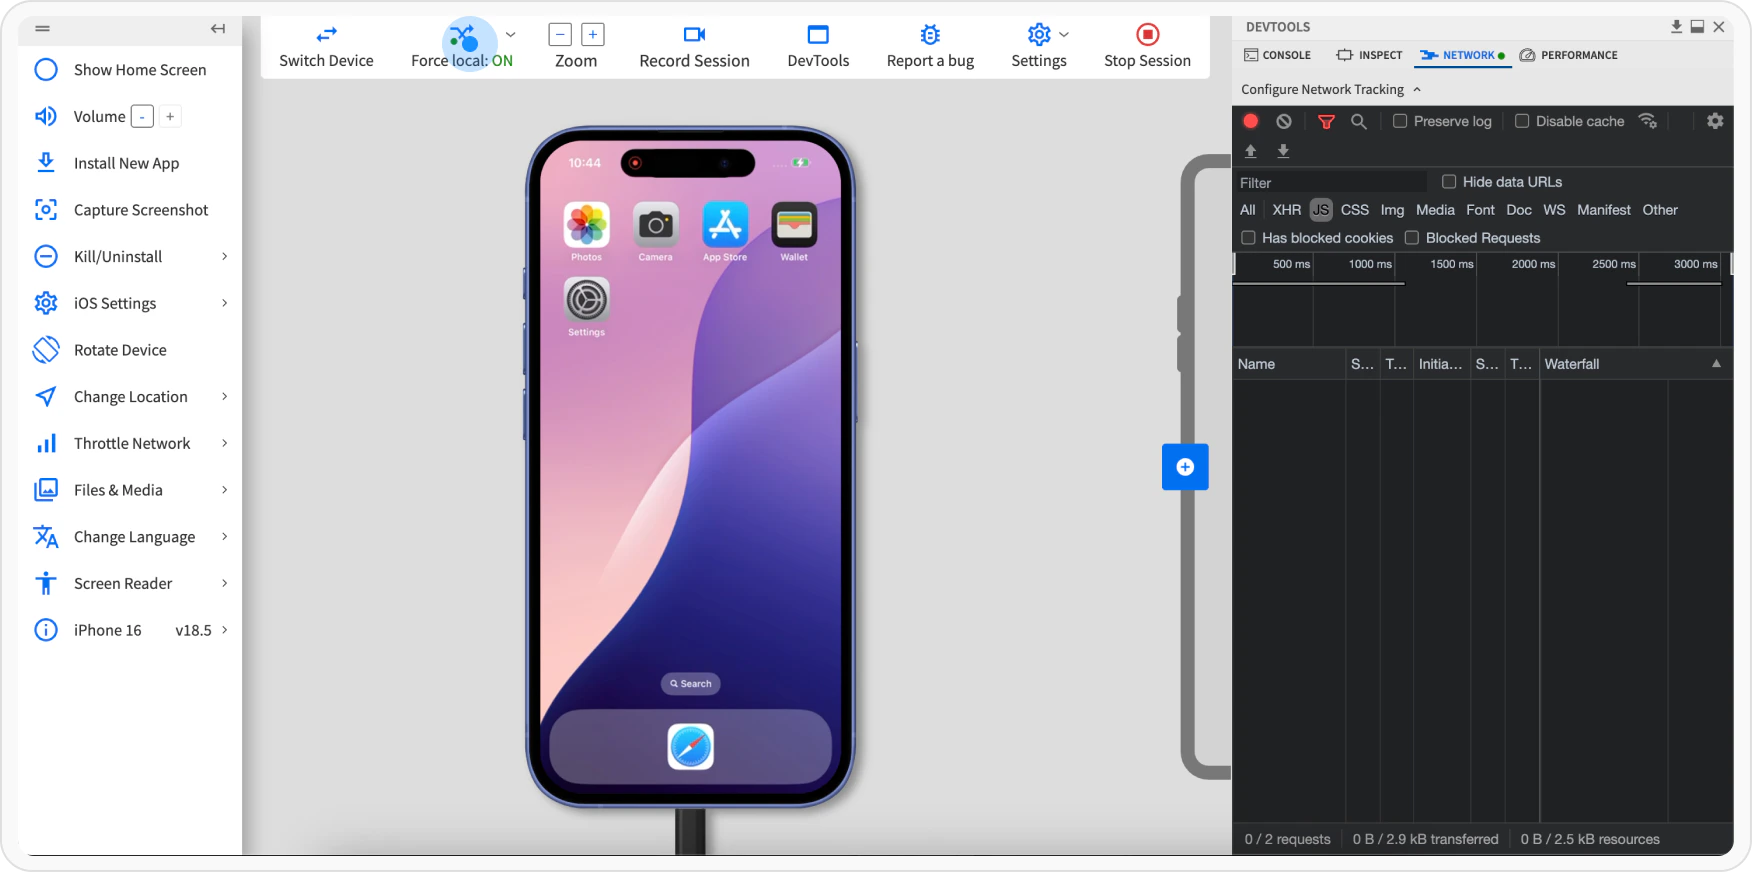Open Settings app on the iPhone

pyautogui.click(x=587, y=300)
